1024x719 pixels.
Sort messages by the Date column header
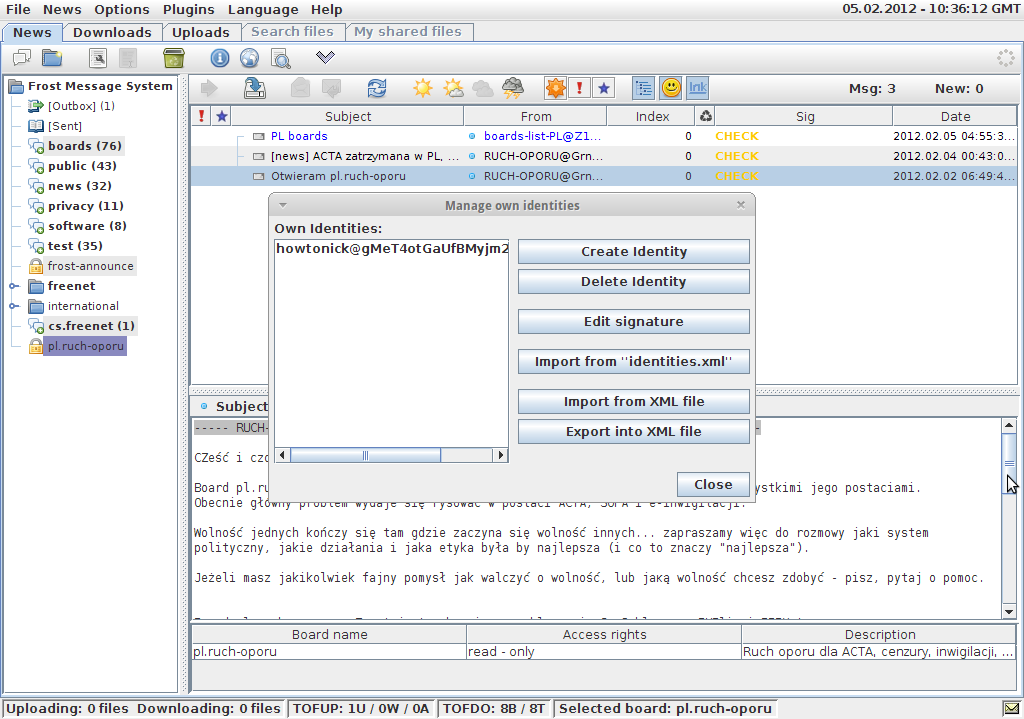[955, 116]
